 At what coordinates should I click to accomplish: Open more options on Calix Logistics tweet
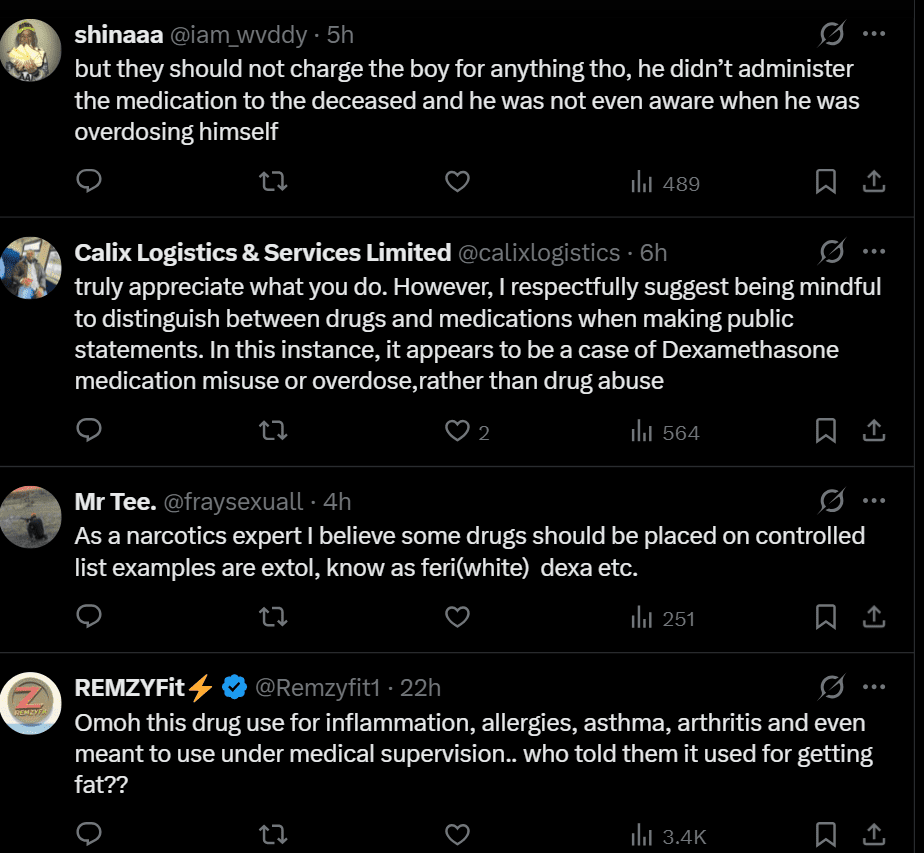coord(874,252)
